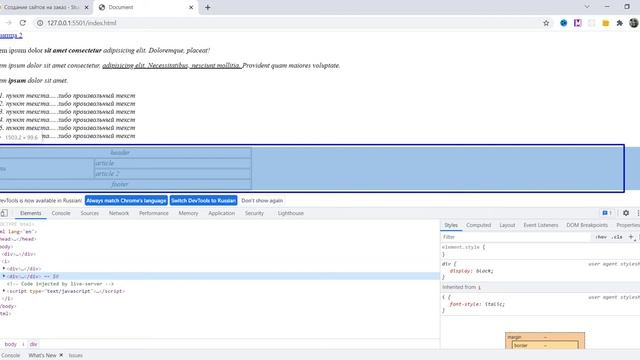Click the header cell in highlighted table
The width and height of the screenshot is (640, 360).
(120, 152)
